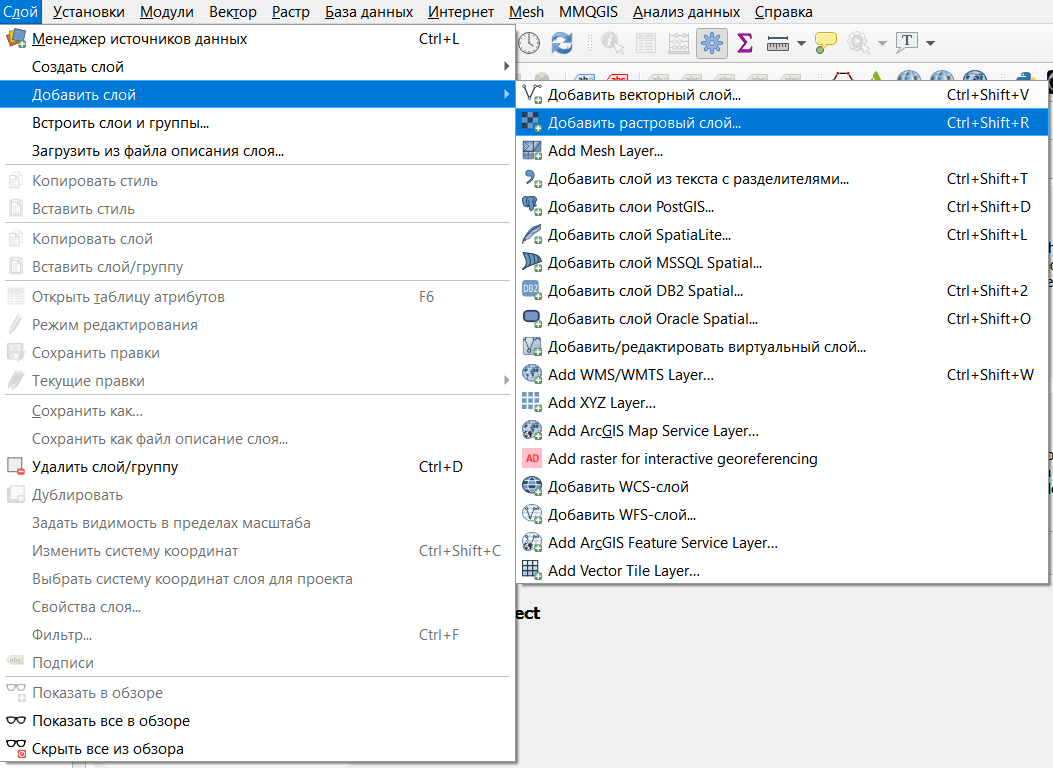Screen dimensions: 1053x768
Task: Click Add WMS/WMTS Layer option
Action: 630,375
